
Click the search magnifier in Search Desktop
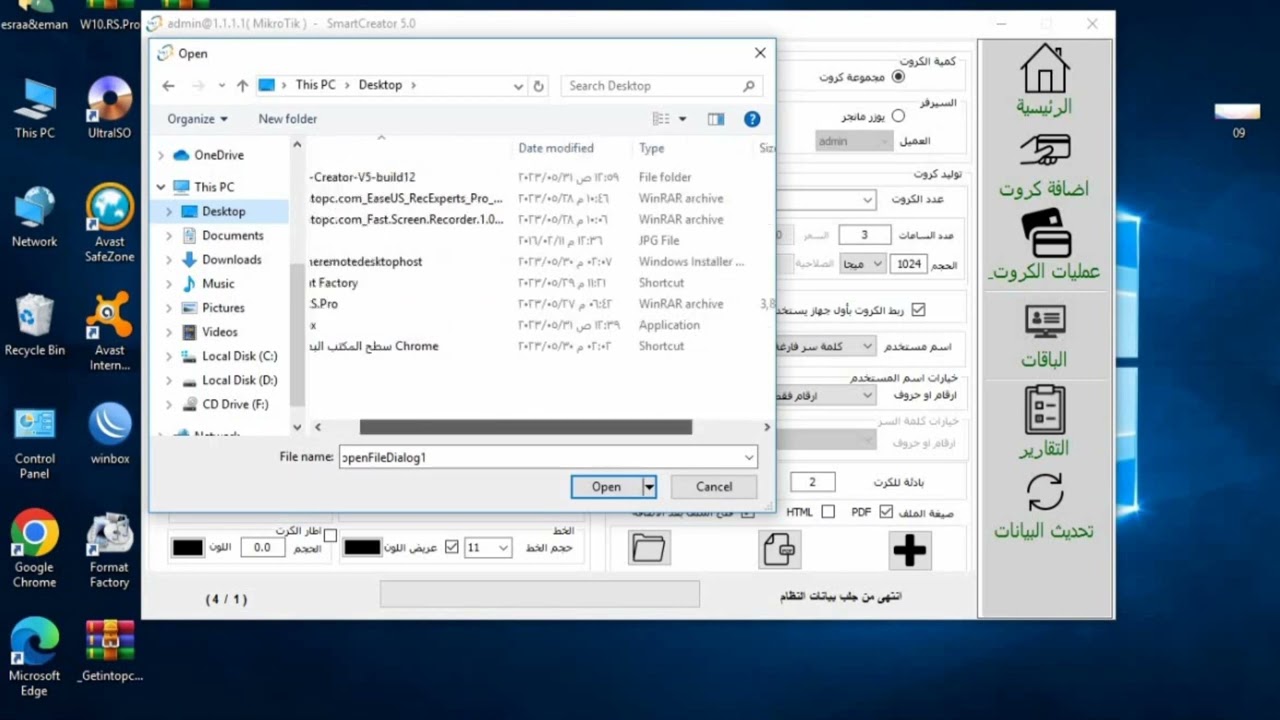(x=748, y=86)
